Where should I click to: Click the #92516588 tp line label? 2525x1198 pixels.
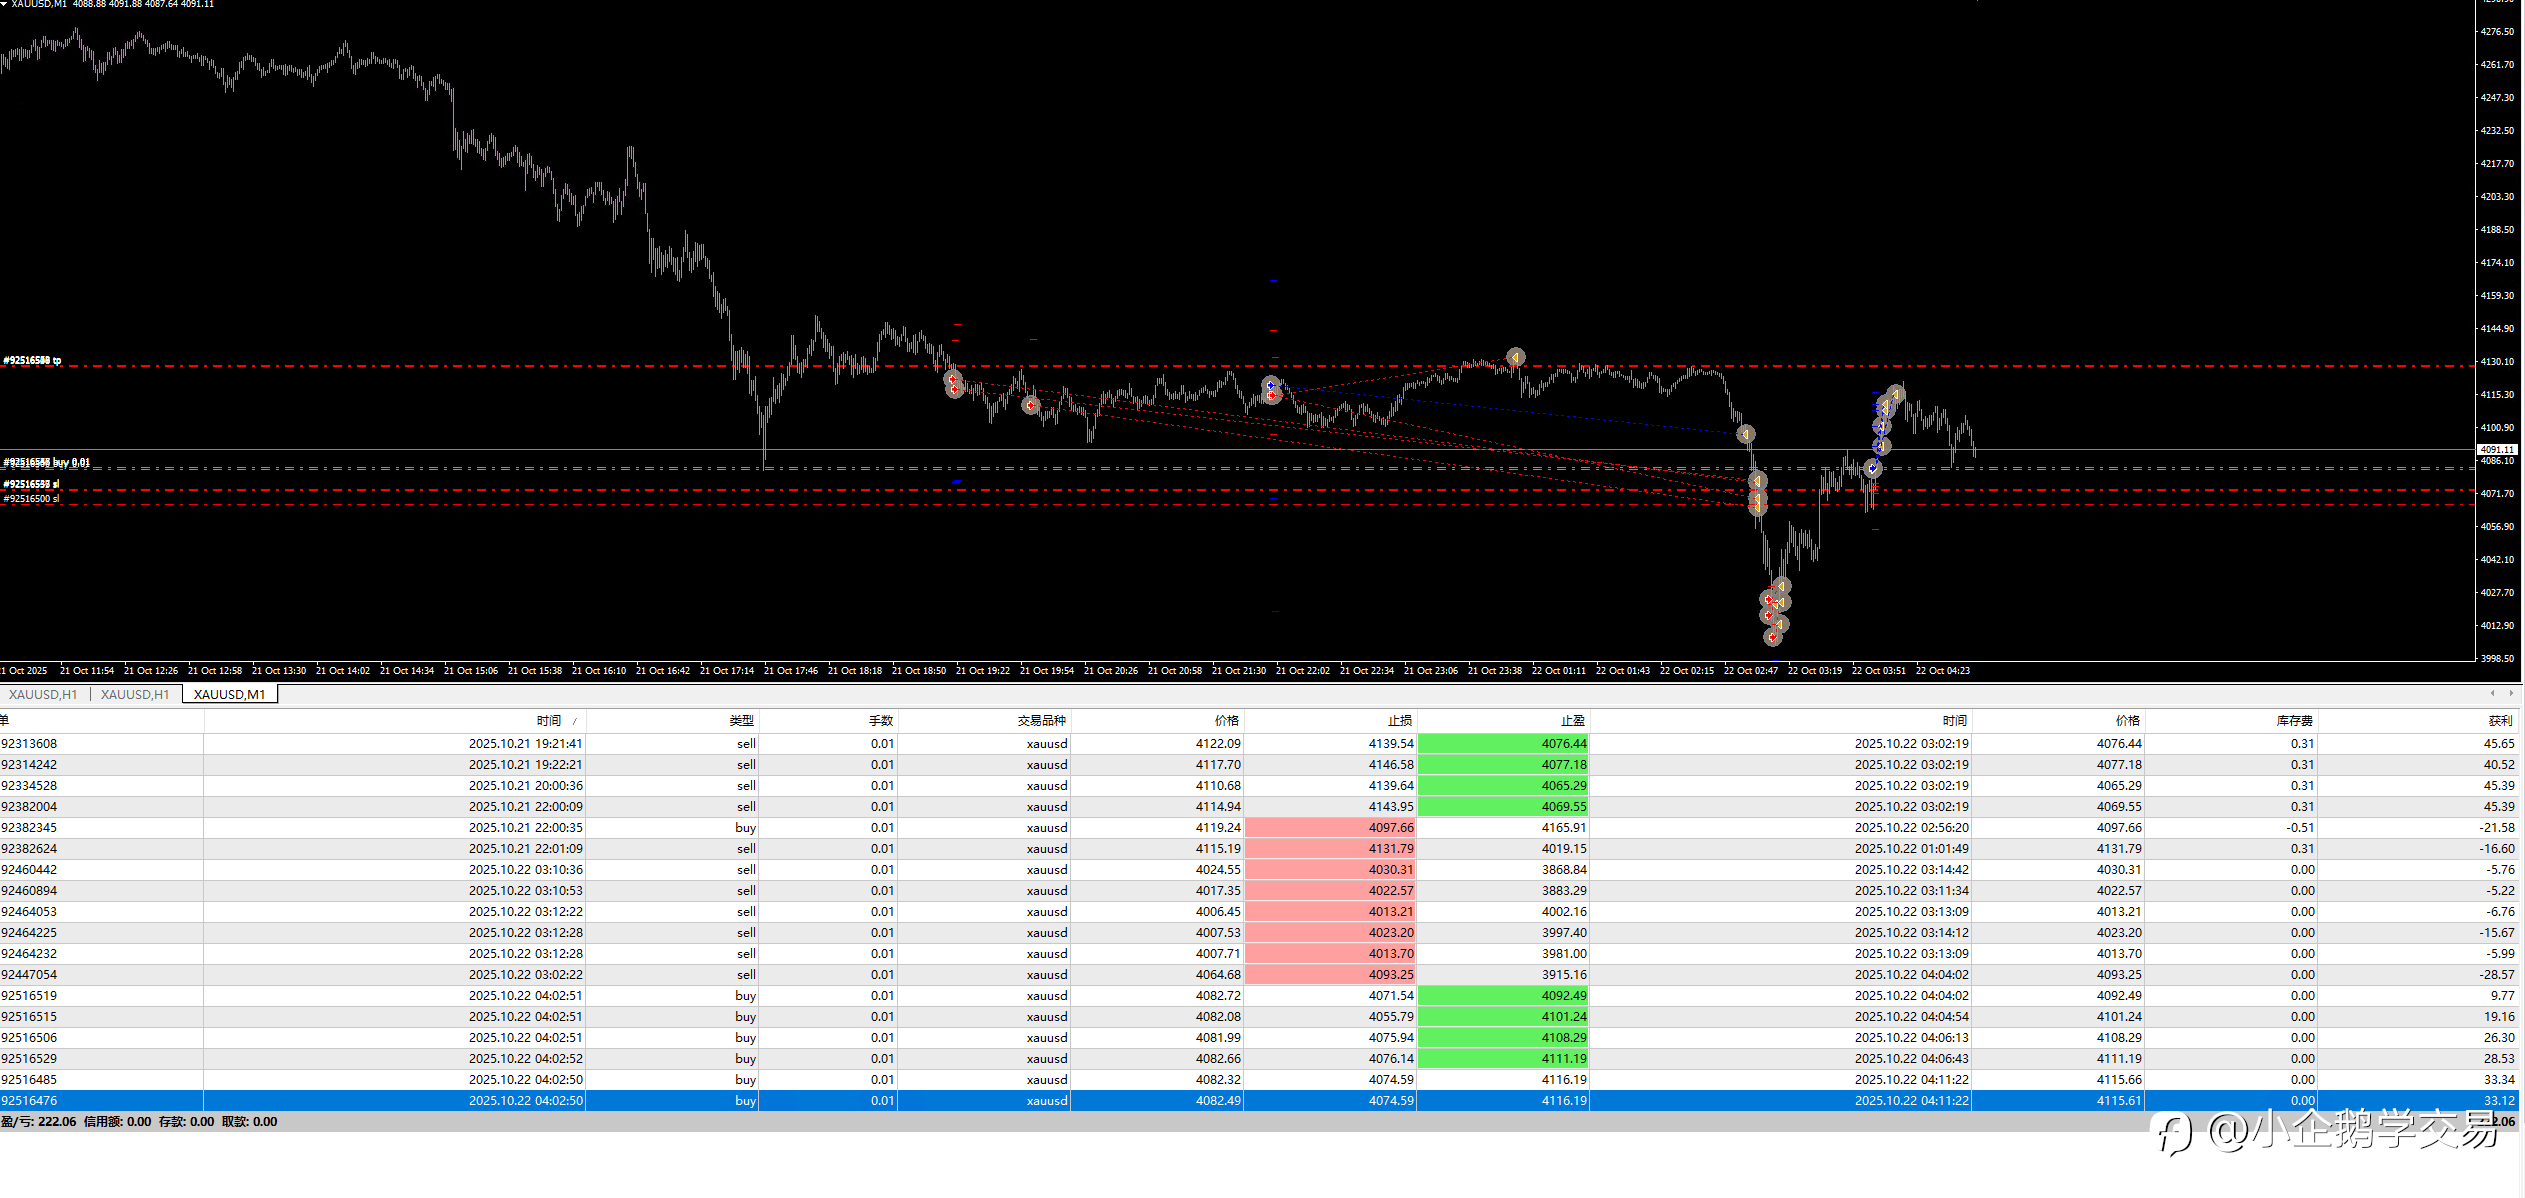pos(32,360)
